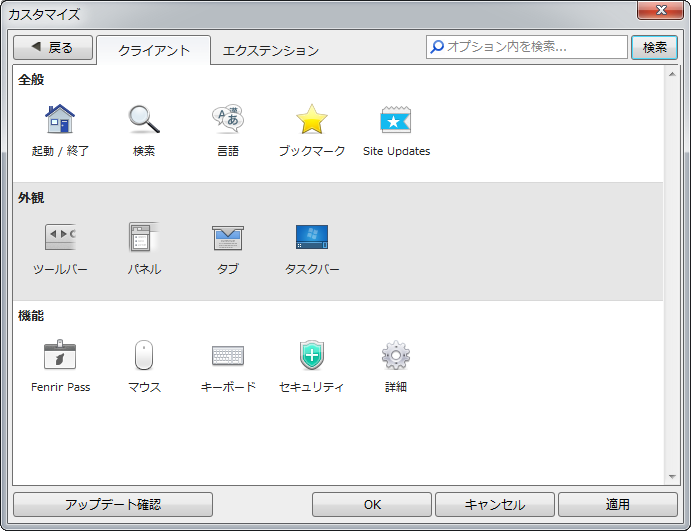Click the 外観 section heading

pyautogui.click(x=31, y=198)
